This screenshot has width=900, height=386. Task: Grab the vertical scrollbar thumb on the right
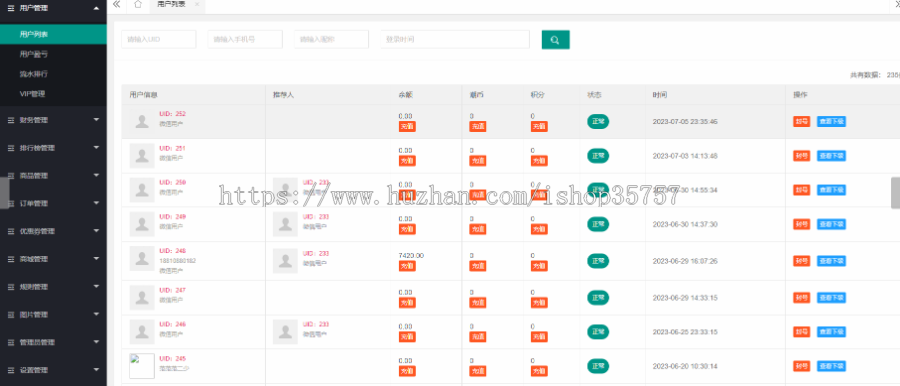pyautogui.click(x=895, y=192)
